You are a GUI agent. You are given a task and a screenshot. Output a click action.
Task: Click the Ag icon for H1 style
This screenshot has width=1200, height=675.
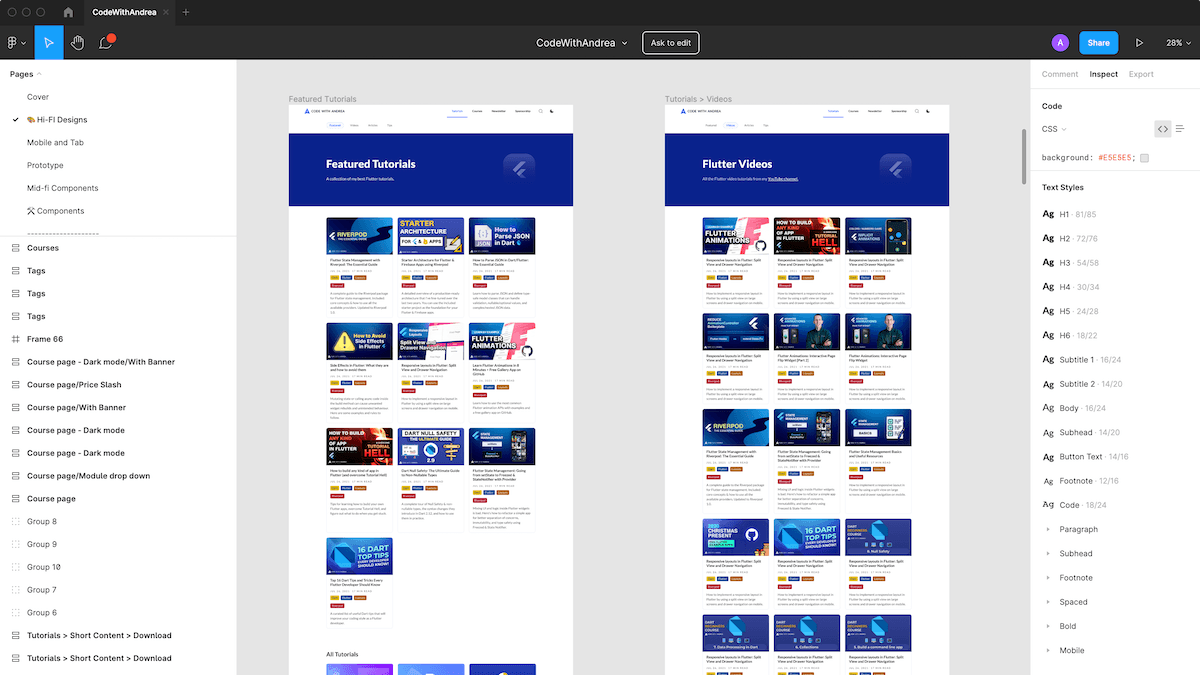point(1048,214)
